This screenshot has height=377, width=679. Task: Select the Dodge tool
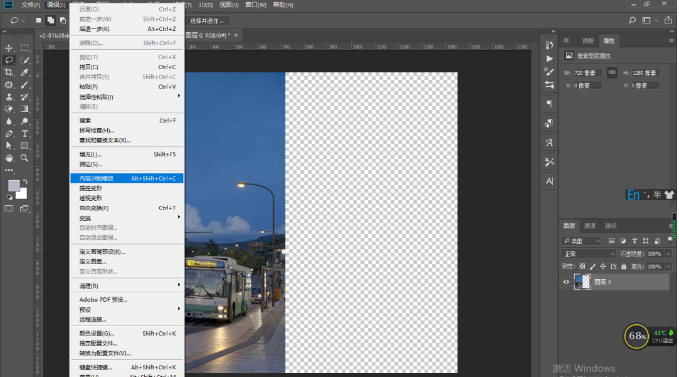pyautogui.click(x=25, y=122)
